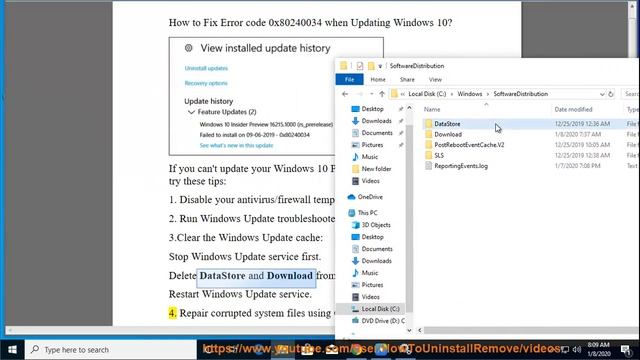Click Local Disk (C:) in breadcrumb path

click(x=427, y=94)
